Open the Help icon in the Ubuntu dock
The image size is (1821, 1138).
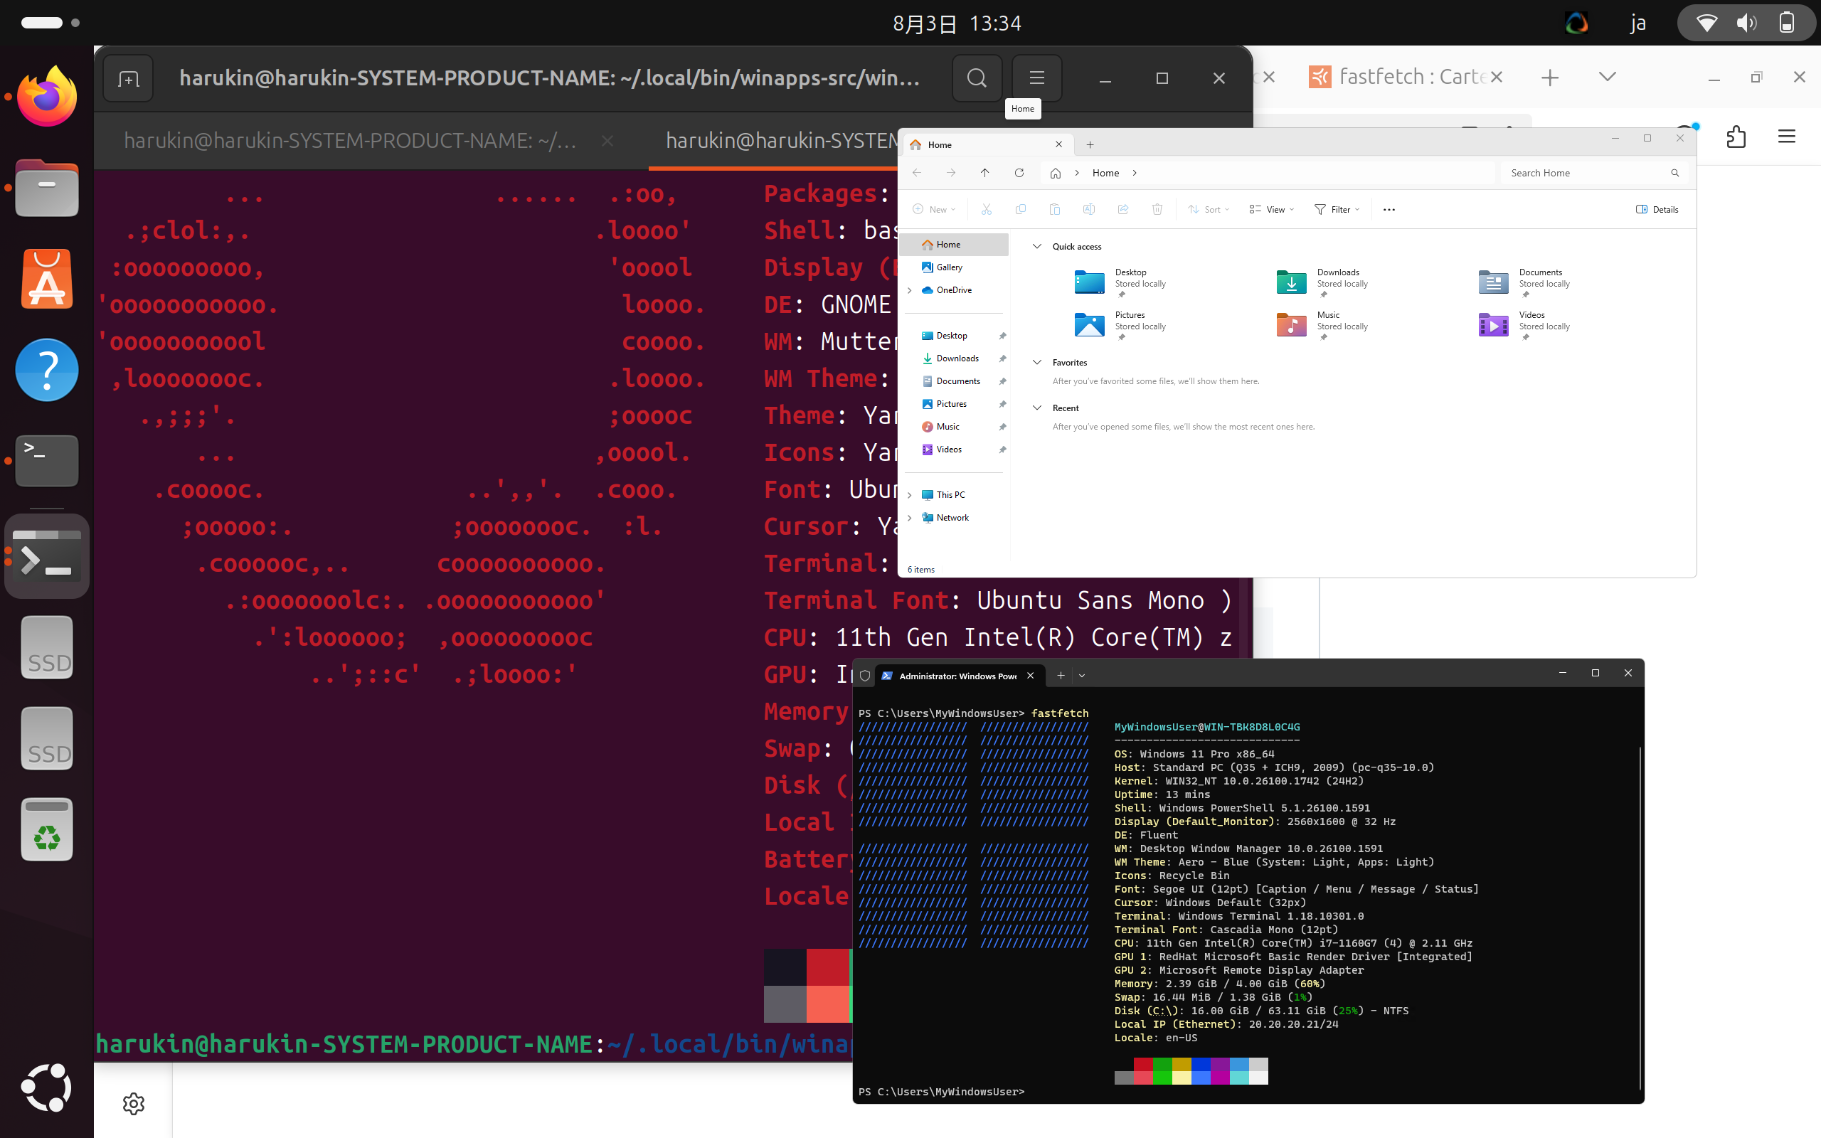point(47,370)
